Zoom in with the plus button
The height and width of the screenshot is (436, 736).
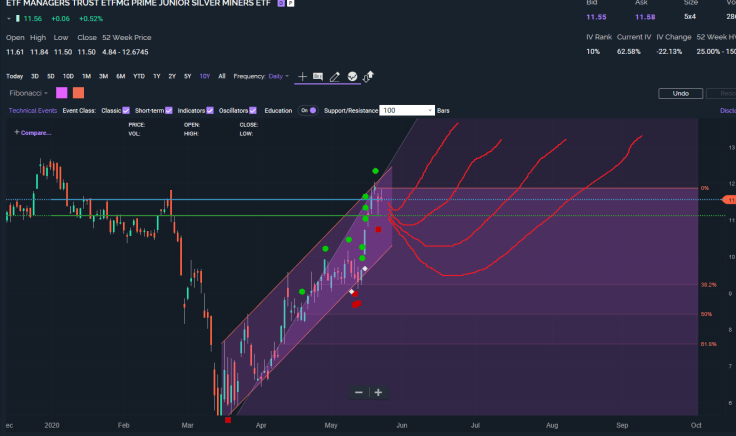(378, 393)
